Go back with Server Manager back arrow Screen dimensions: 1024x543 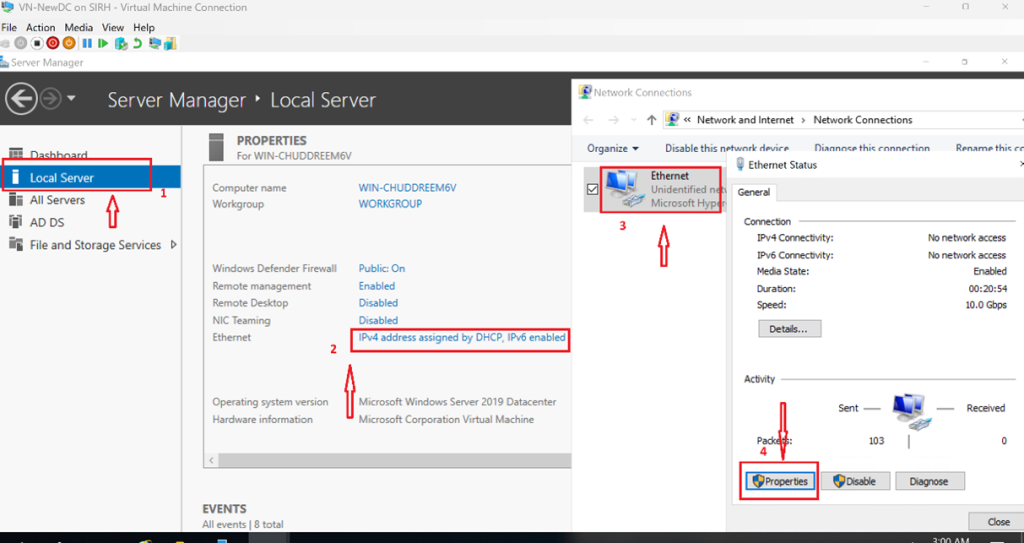coord(21,99)
